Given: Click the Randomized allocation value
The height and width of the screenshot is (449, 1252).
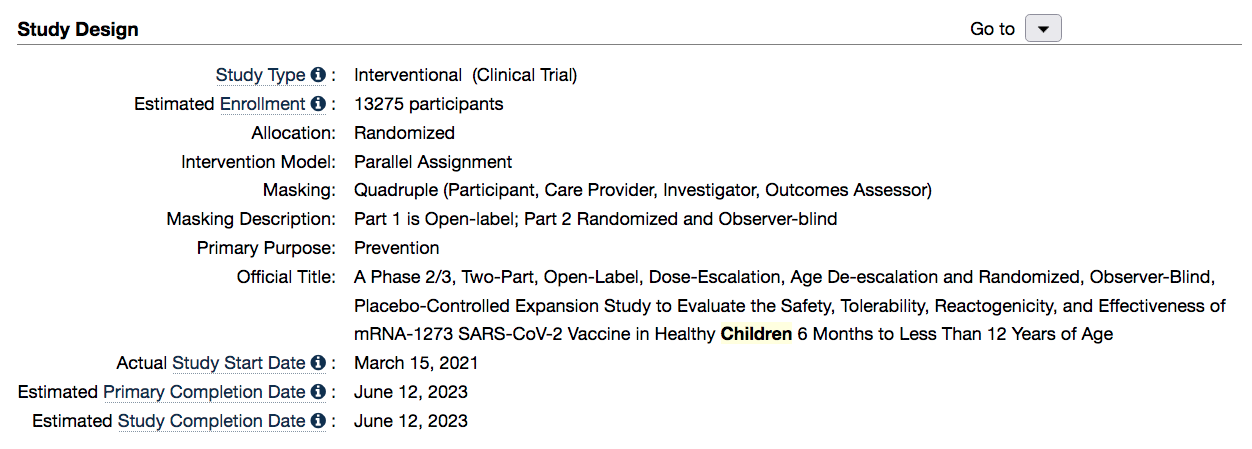Looking at the screenshot, I should click(404, 133).
